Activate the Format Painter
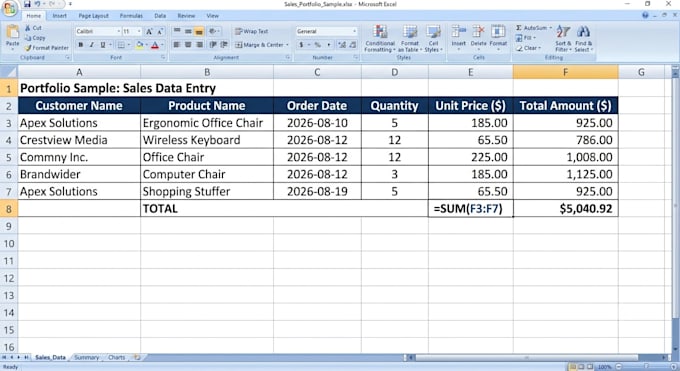 46,48
